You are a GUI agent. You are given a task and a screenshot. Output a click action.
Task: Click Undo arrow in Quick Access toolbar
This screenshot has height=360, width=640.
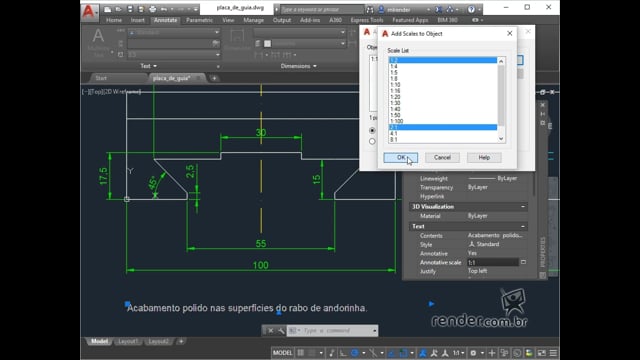click(x=164, y=9)
